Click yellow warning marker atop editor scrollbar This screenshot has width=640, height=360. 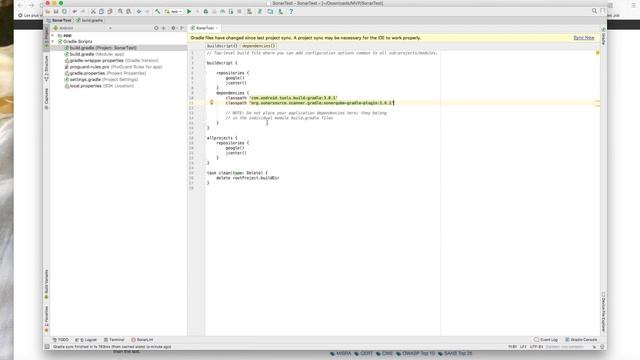pos(597,53)
